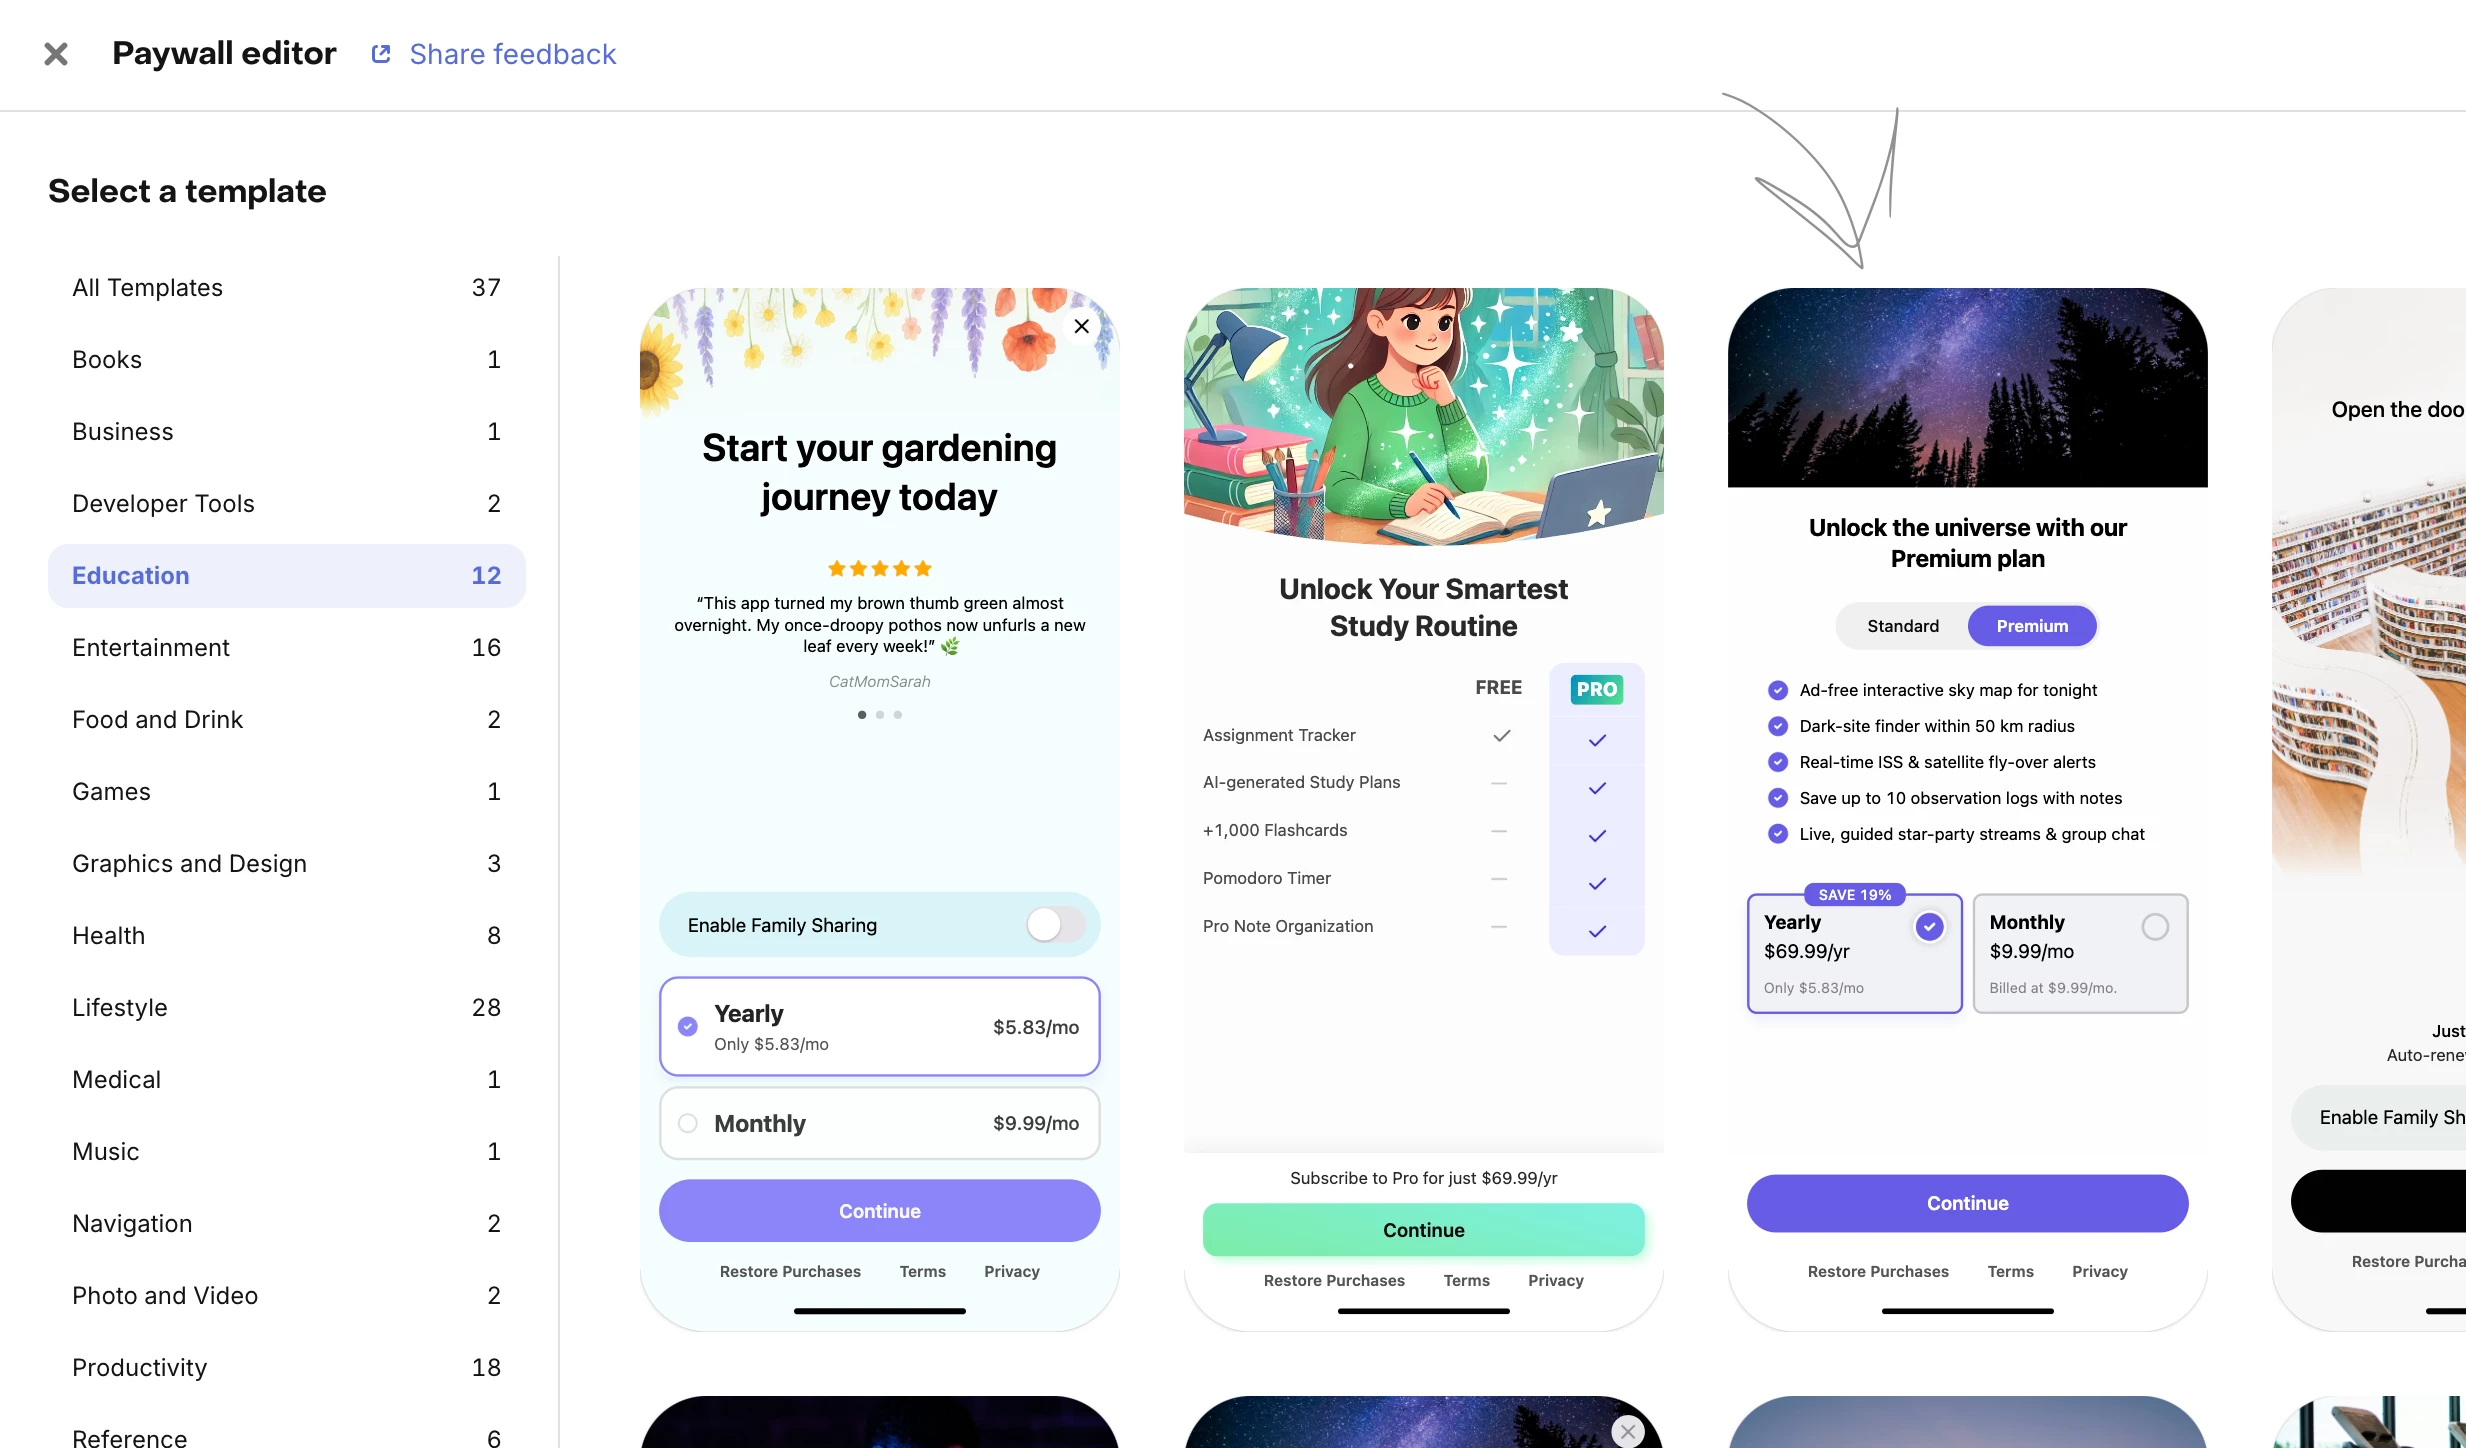Open the Share feedback link
The height and width of the screenshot is (1448, 2466).
pos(512,54)
